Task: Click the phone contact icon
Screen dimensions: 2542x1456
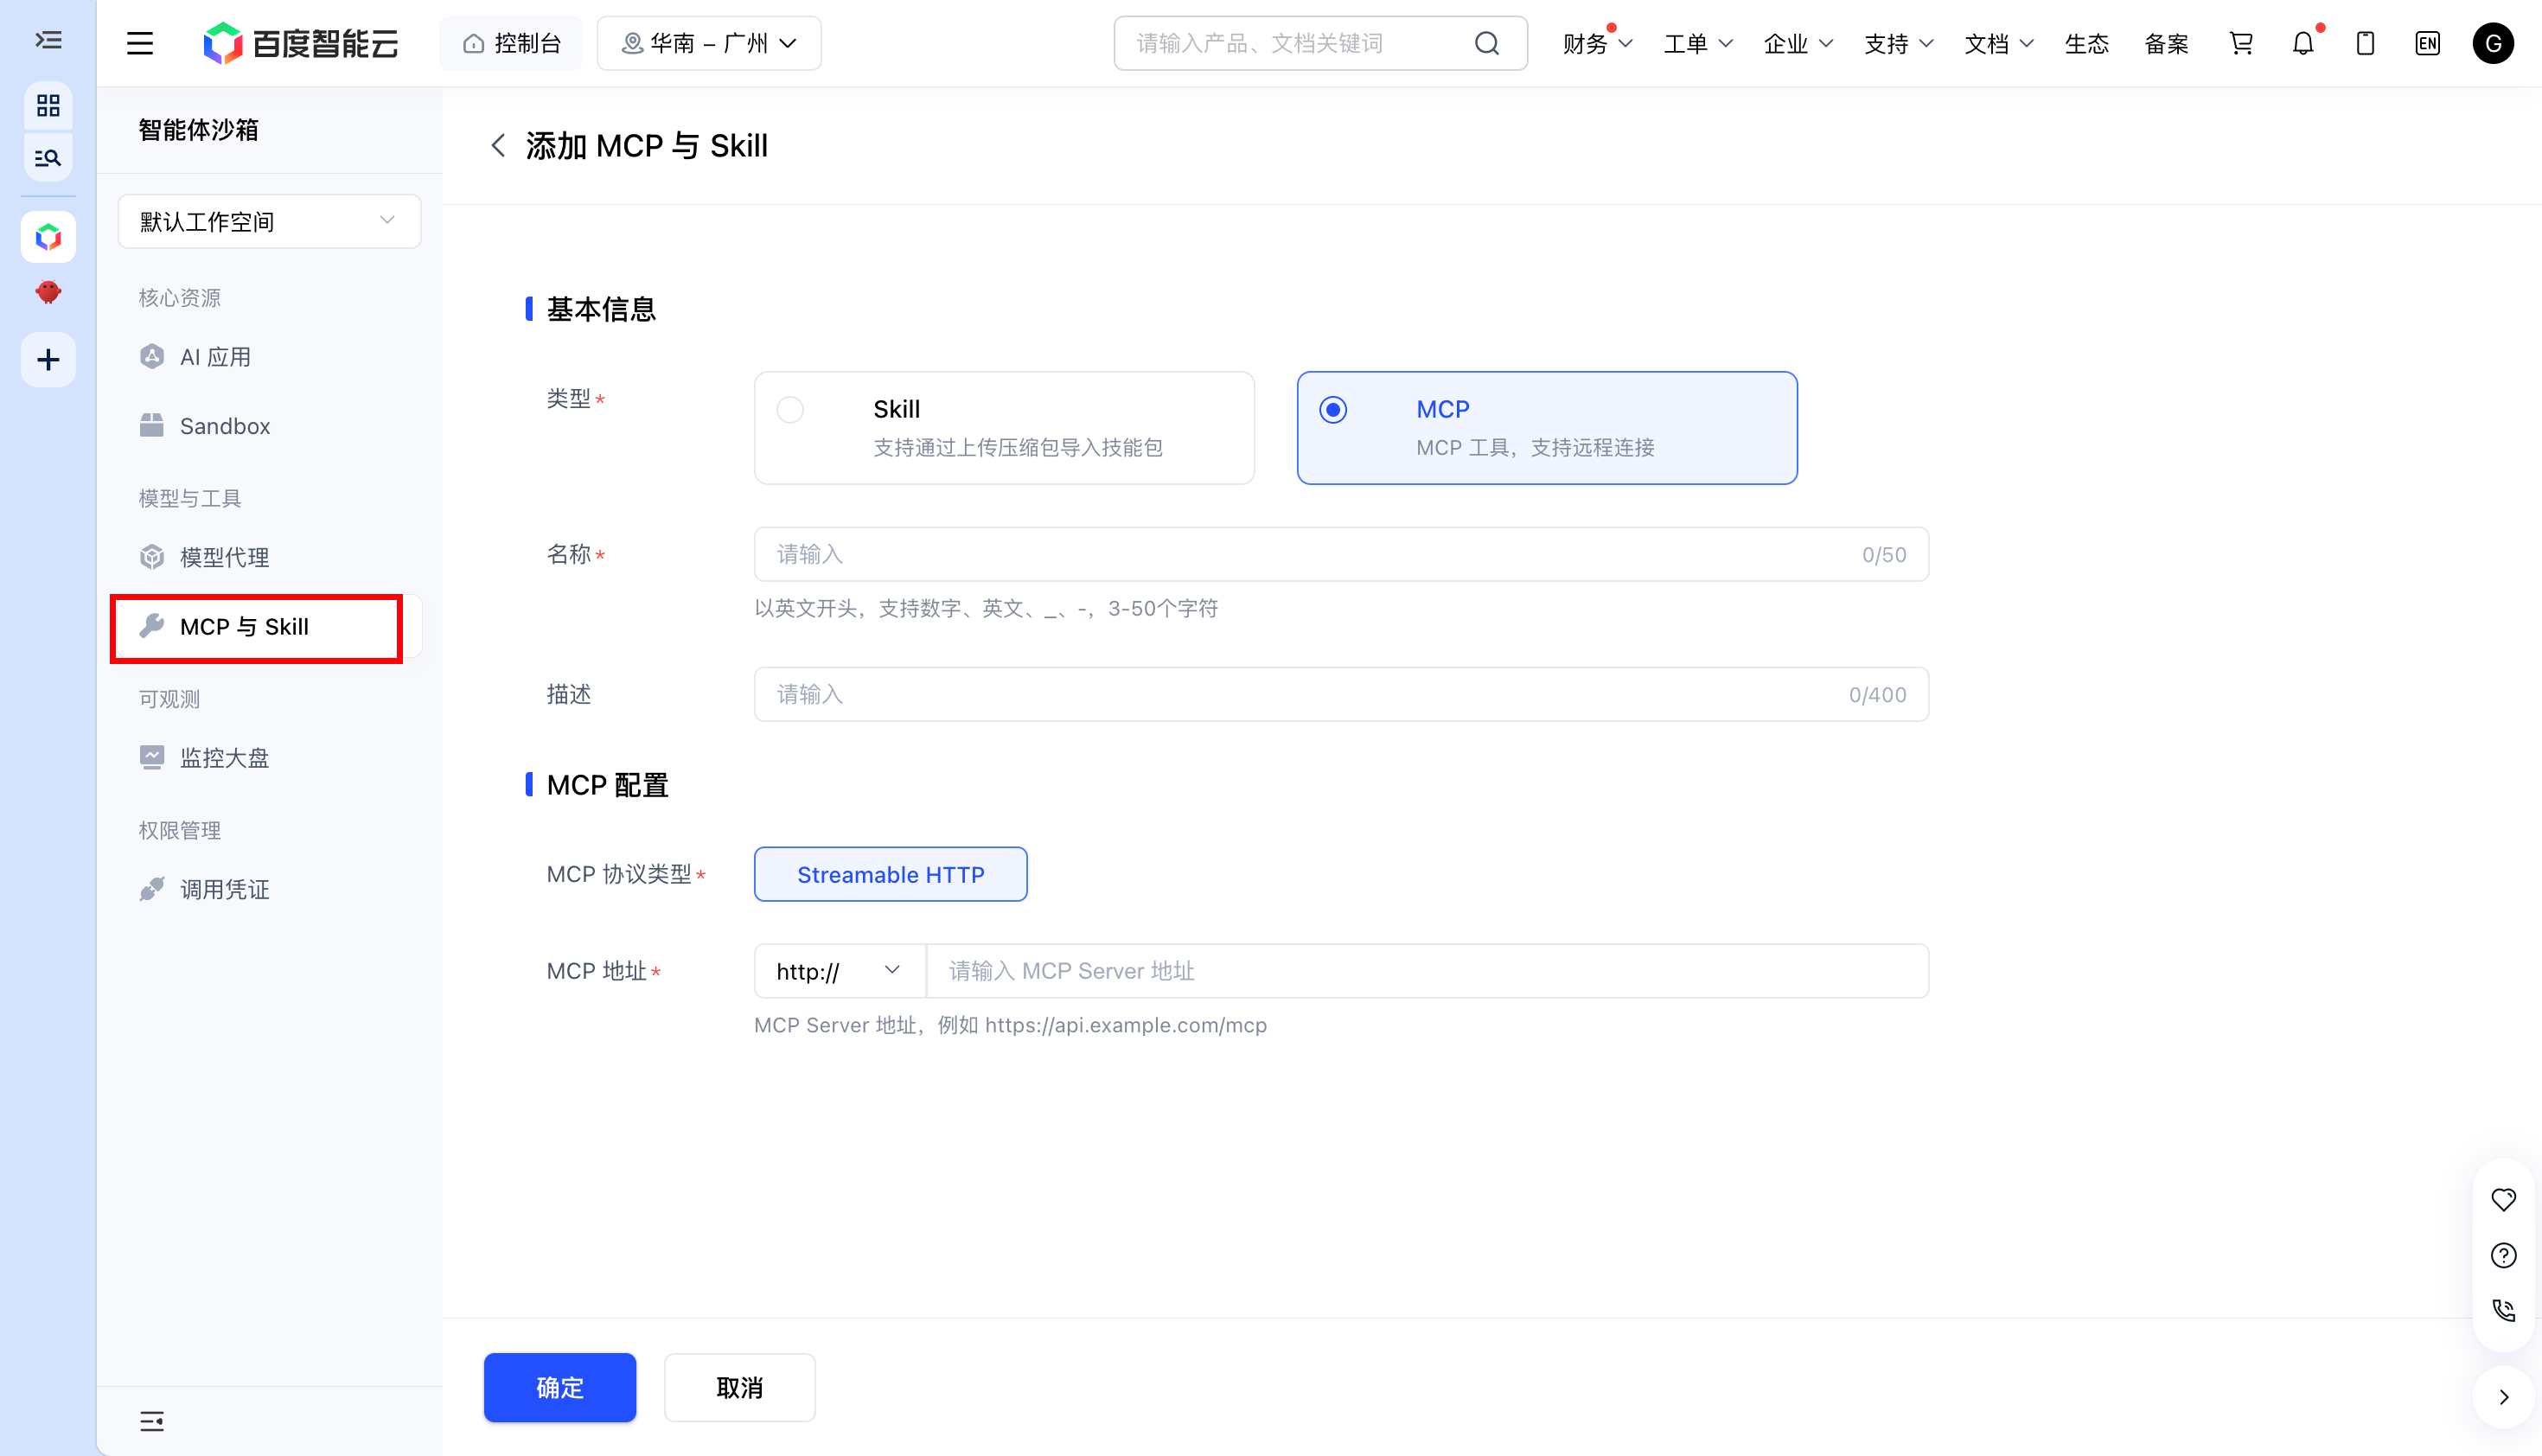Action: coord(2503,1310)
